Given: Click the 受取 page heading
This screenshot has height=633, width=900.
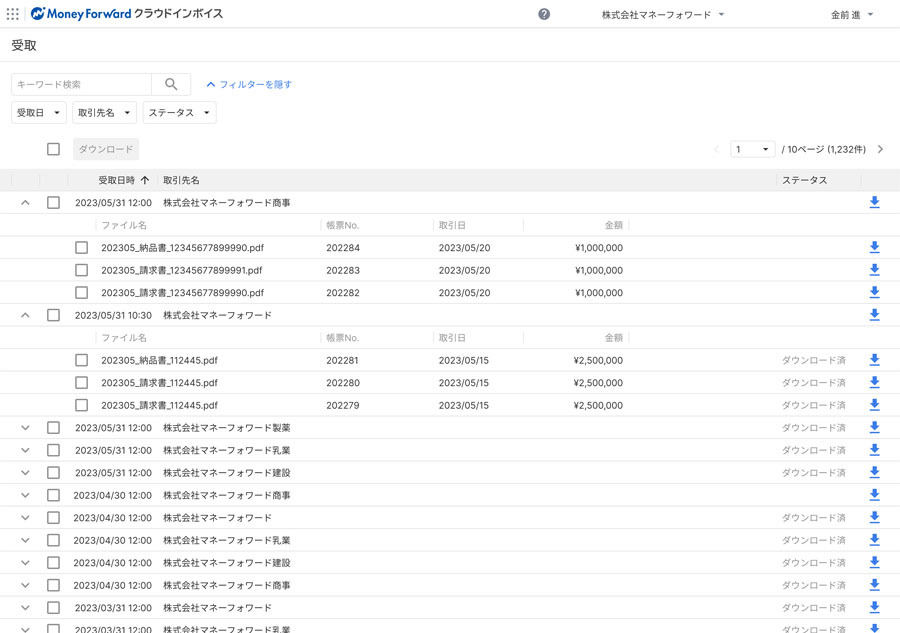Looking at the screenshot, I should (x=24, y=45).
